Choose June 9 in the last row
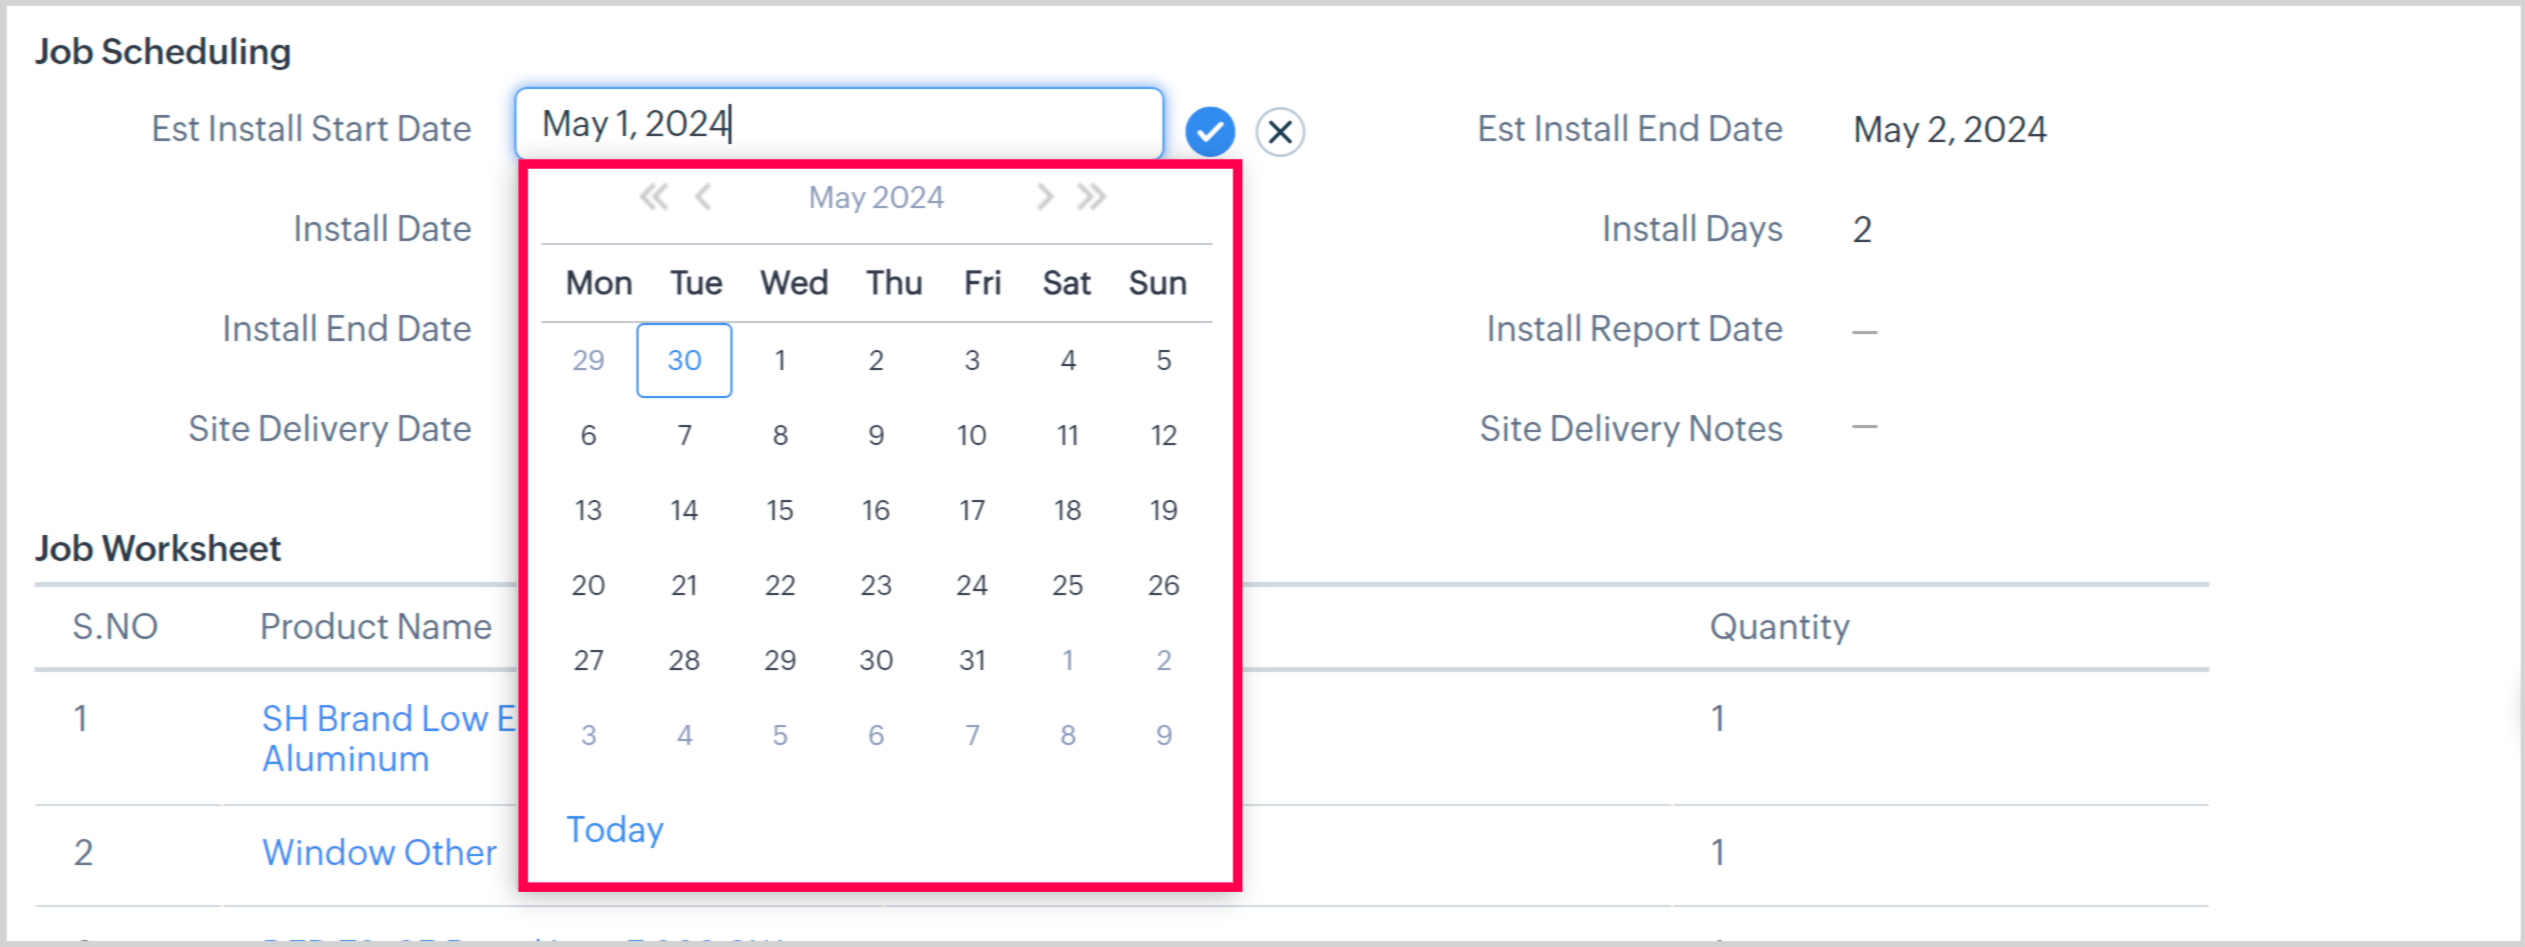Screen dimensions: 2525x947 (x=1163, y=735)
